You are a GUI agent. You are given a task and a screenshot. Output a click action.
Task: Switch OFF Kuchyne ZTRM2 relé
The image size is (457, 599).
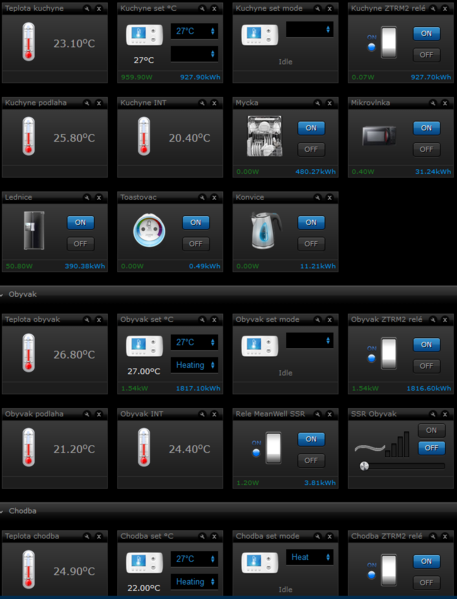pyautogui.click(x=426, y=55)
